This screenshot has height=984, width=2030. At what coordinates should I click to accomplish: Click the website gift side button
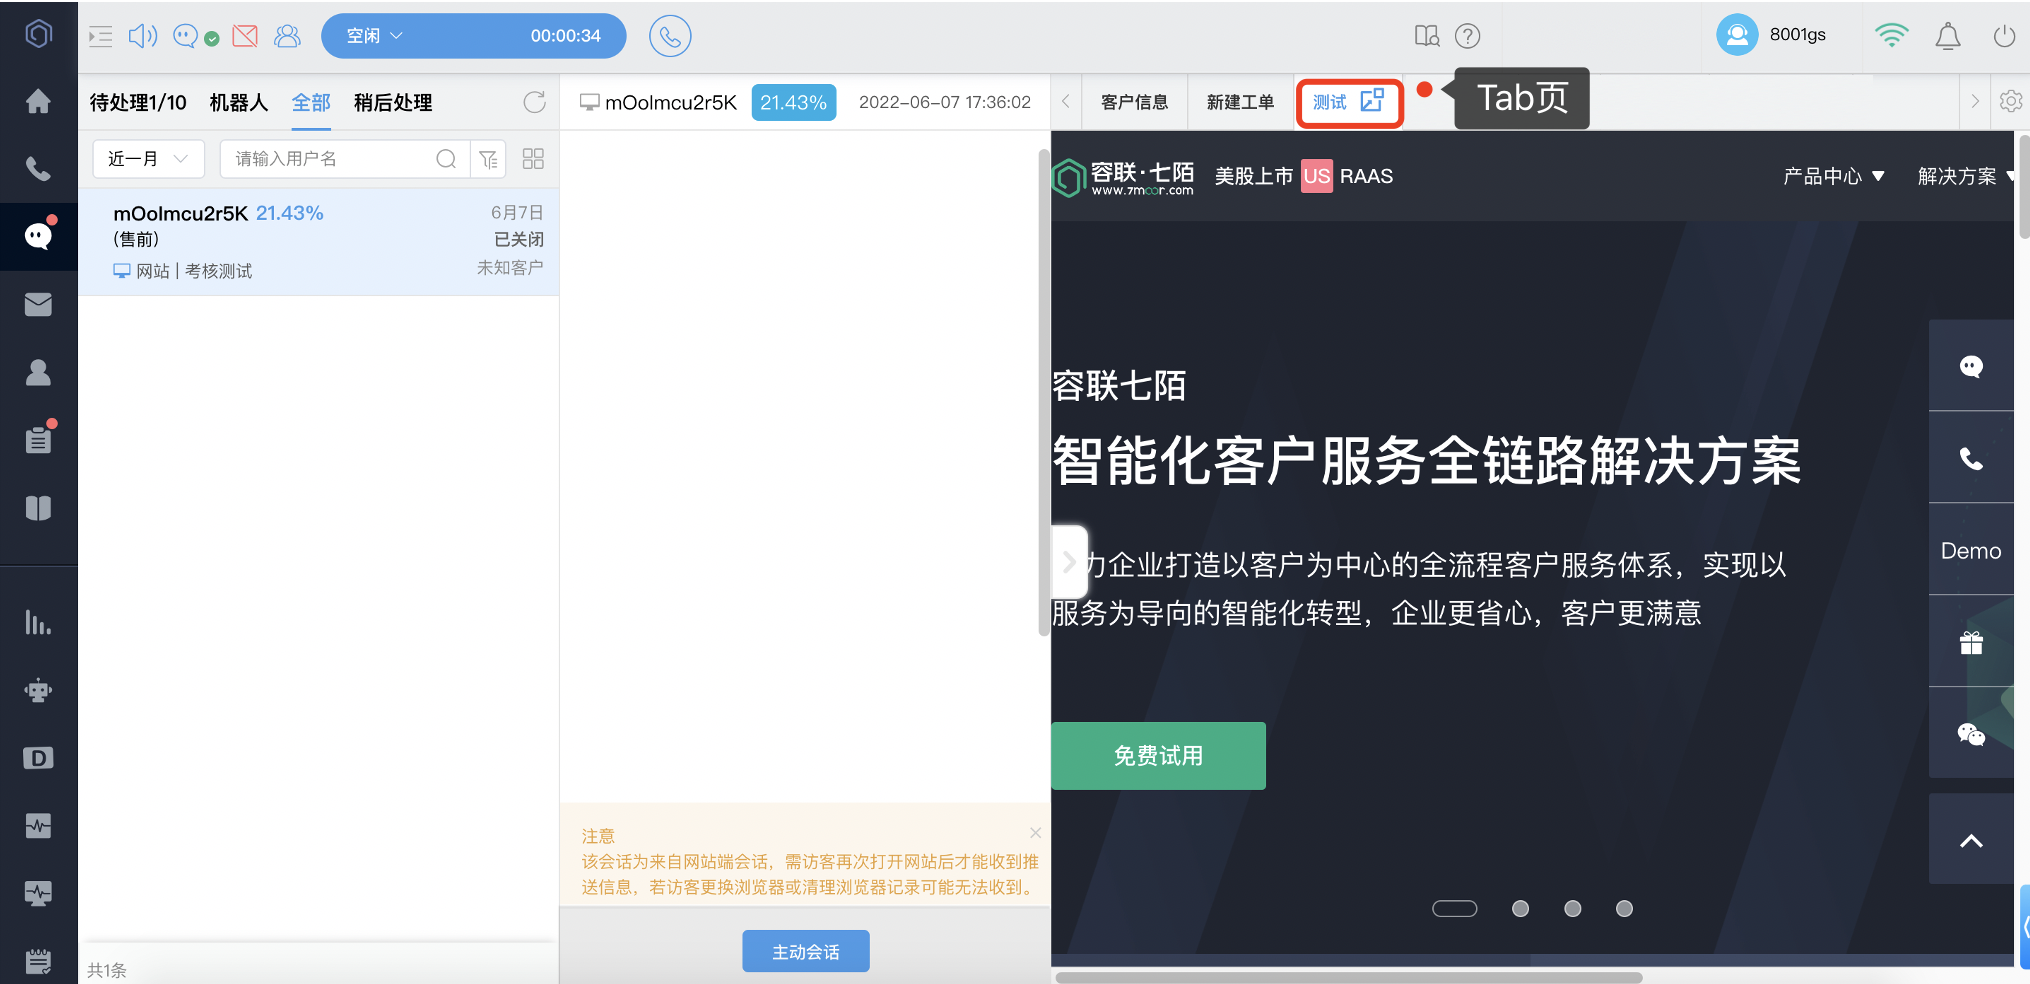1971,642
